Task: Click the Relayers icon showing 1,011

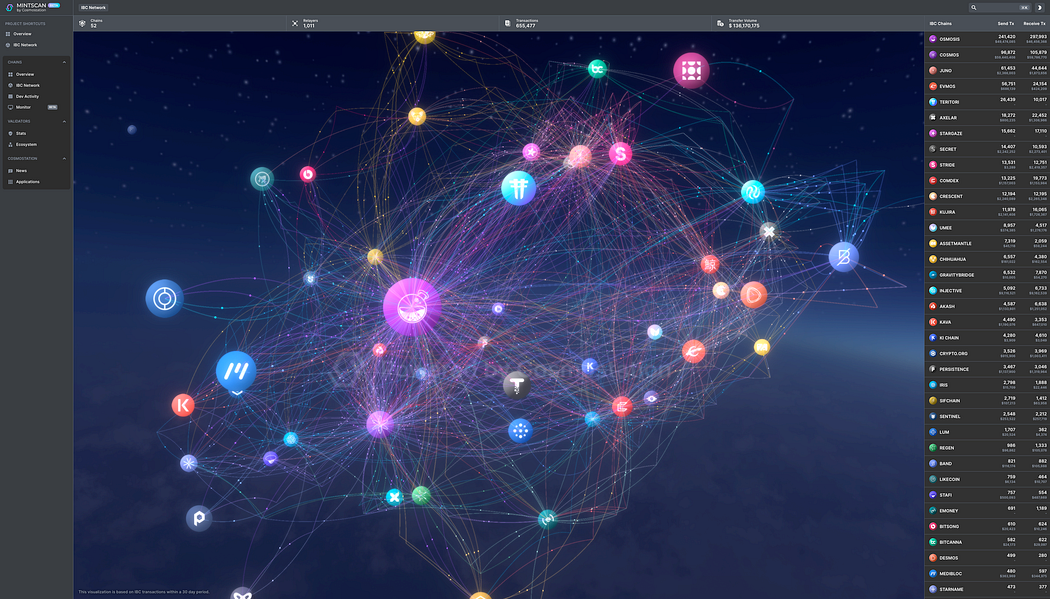Action: [293, 22]
